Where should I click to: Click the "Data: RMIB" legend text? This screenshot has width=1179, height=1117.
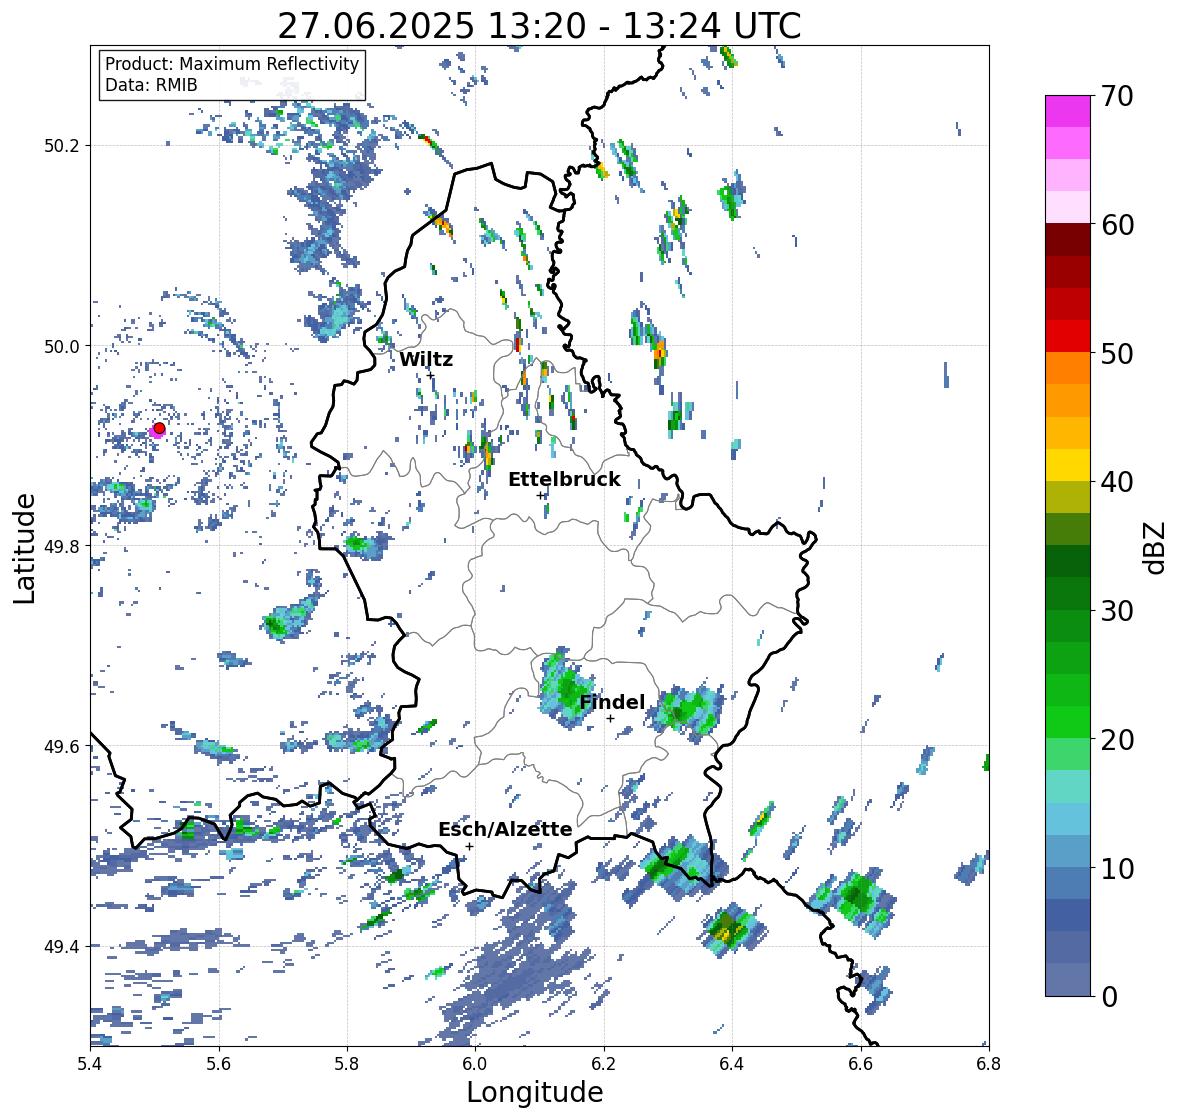(x=151, y=85)
